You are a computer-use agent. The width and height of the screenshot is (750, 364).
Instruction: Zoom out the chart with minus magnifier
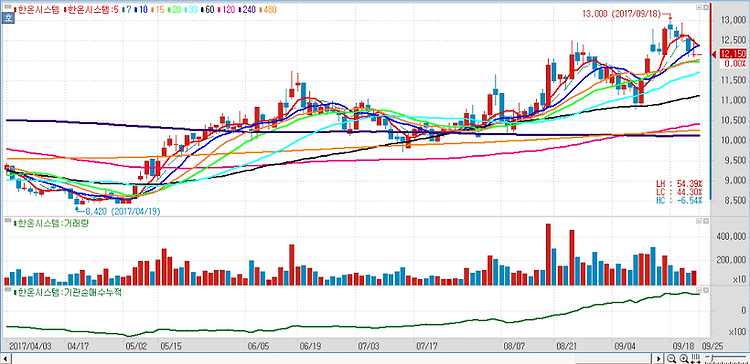672,359
